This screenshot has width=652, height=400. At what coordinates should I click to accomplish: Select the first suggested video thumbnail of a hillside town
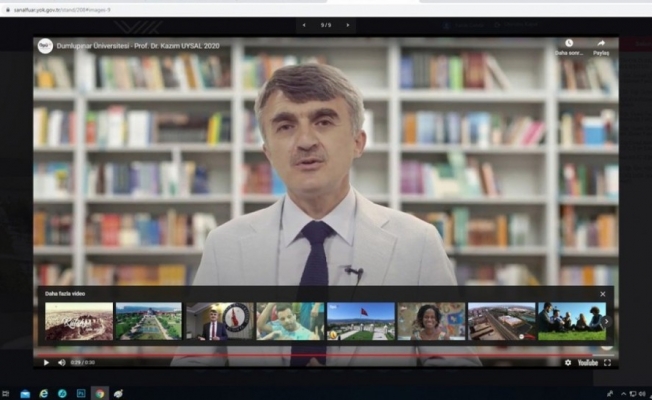78,321
